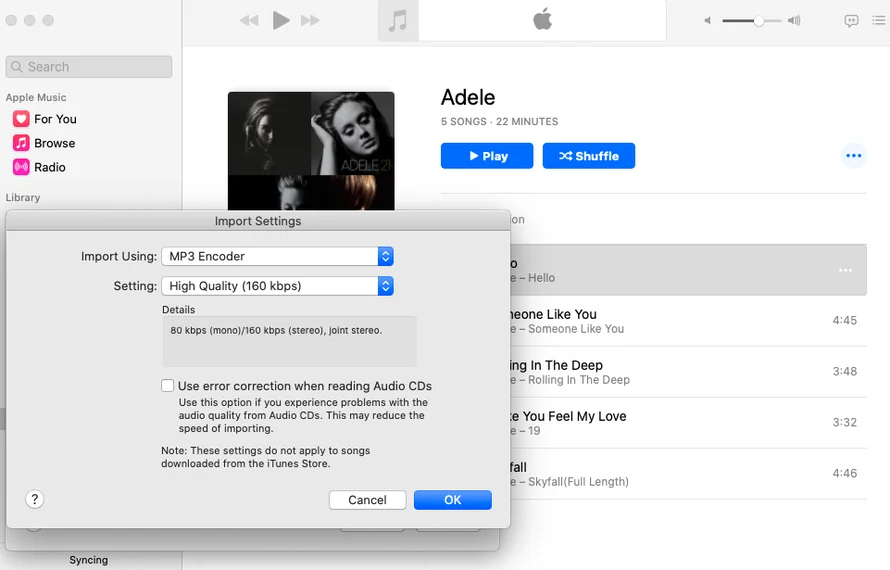
Task: Click the Play transport button in toolbar
Action: coord(281,20)
